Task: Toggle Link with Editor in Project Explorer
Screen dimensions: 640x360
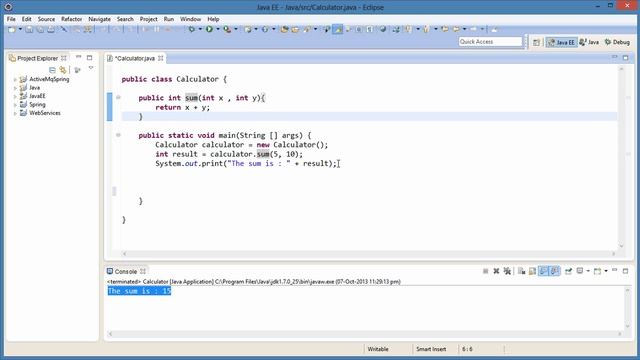Action: 62,70
